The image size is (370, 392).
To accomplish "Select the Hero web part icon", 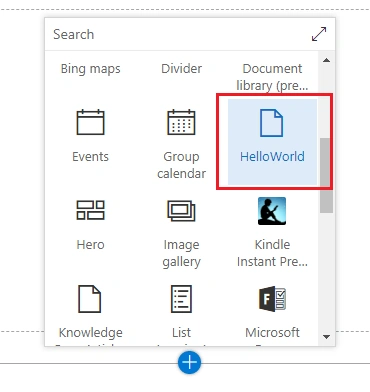I will pyautogui.click(x=90, y=210).
